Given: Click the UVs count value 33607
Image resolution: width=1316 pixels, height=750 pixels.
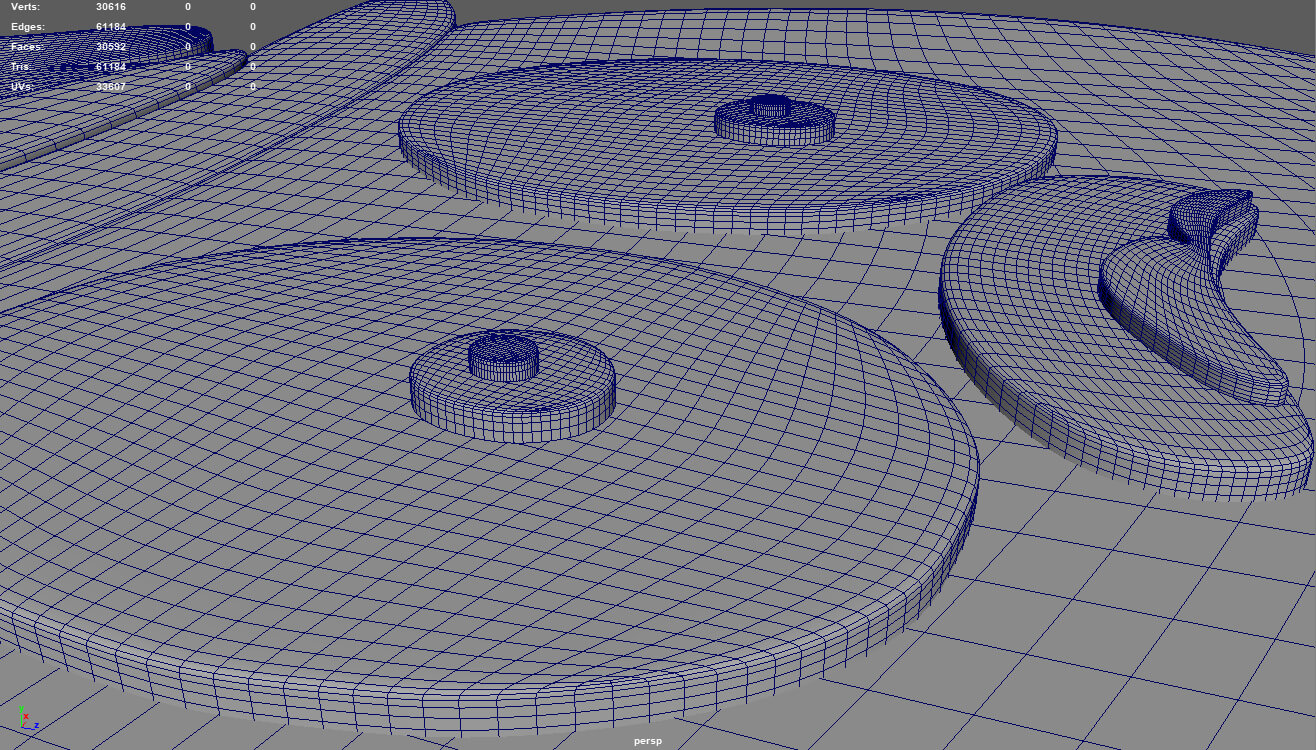Looking at the screenshot, I should pos(110,87).
